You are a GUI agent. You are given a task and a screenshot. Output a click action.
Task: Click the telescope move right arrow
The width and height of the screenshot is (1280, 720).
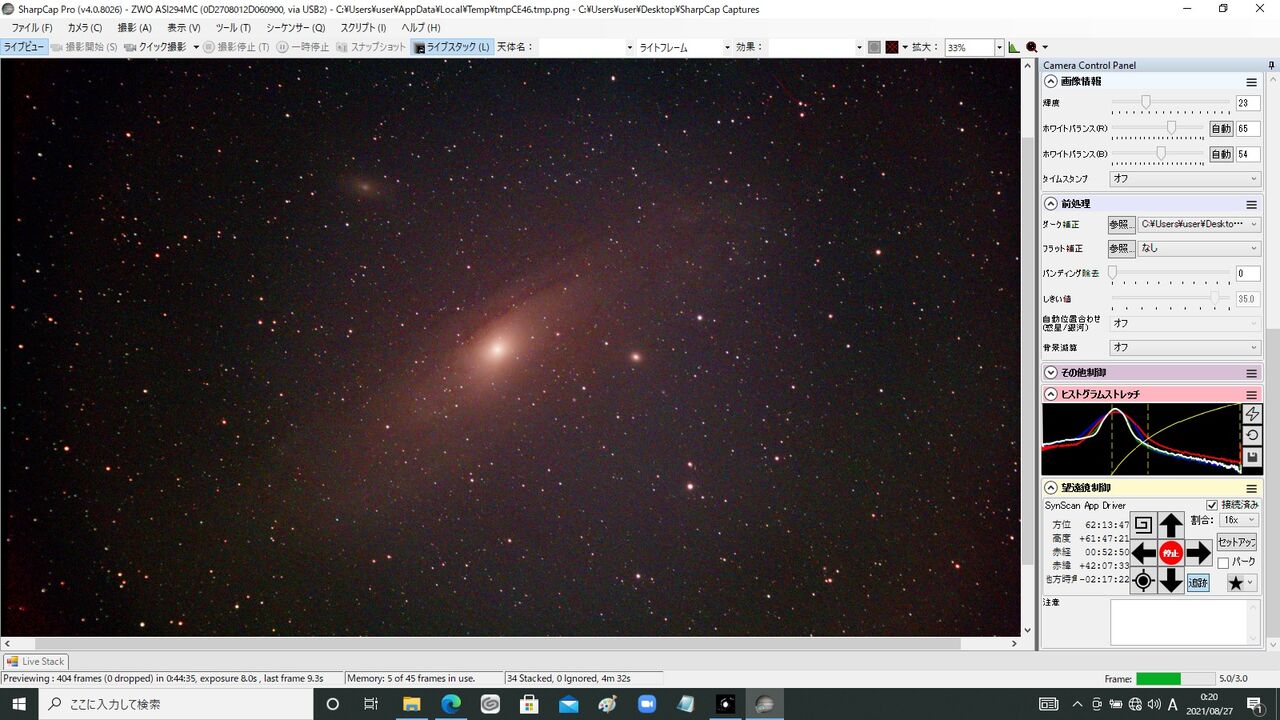1199,552
